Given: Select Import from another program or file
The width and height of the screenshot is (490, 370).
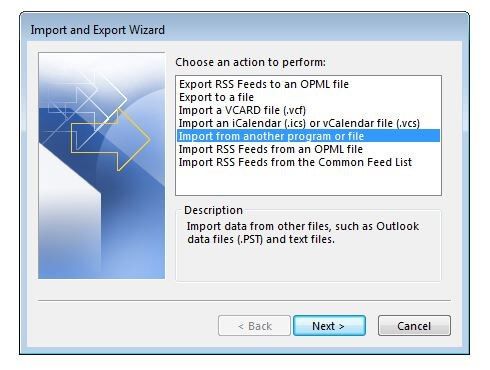Looking at the screenshot, I should point(308,136).
